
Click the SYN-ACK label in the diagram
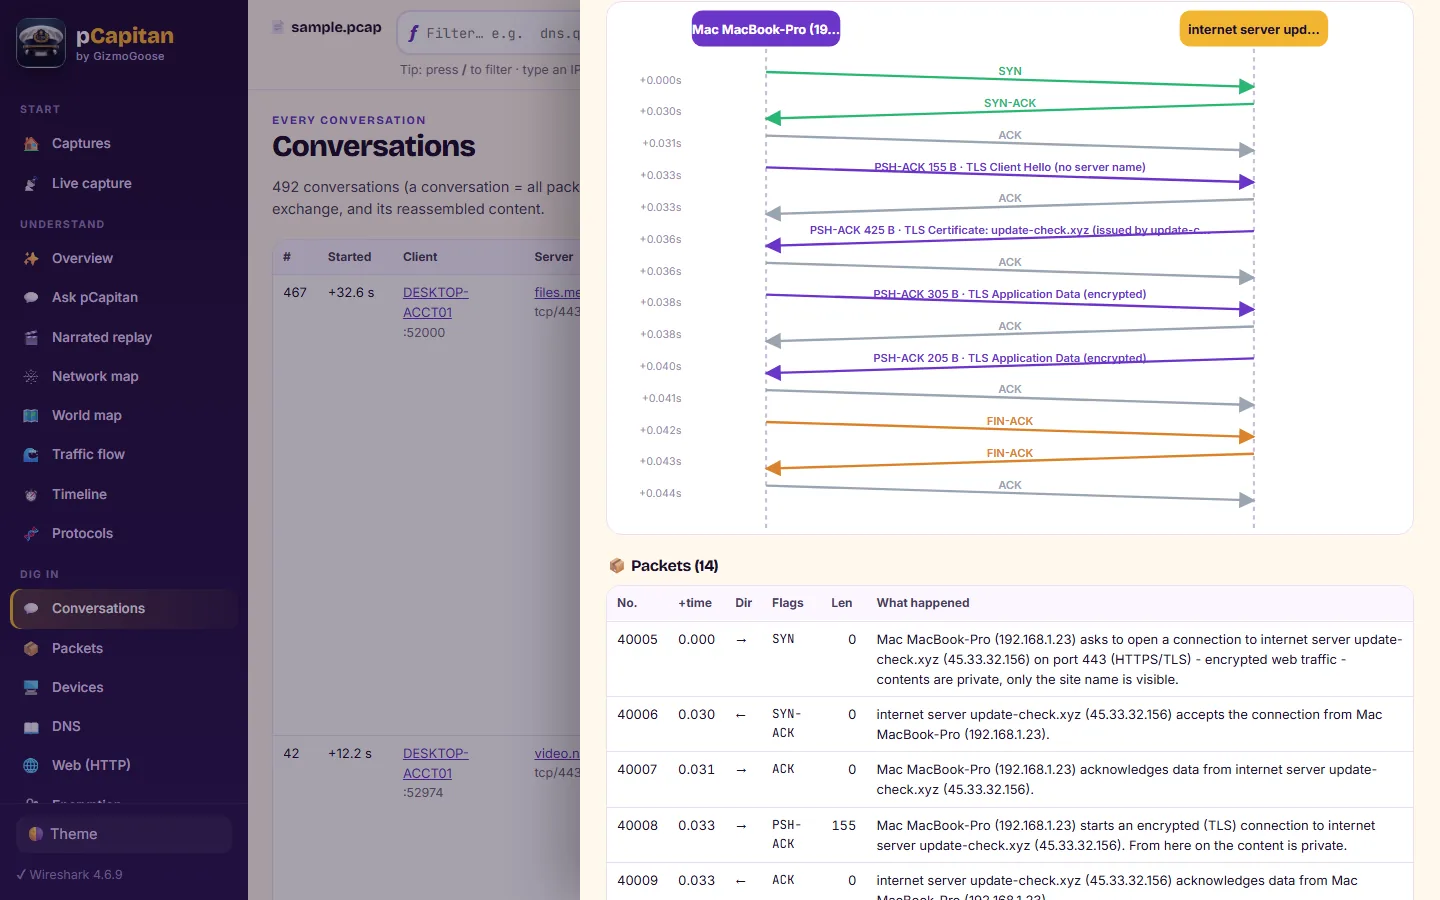1010,103
